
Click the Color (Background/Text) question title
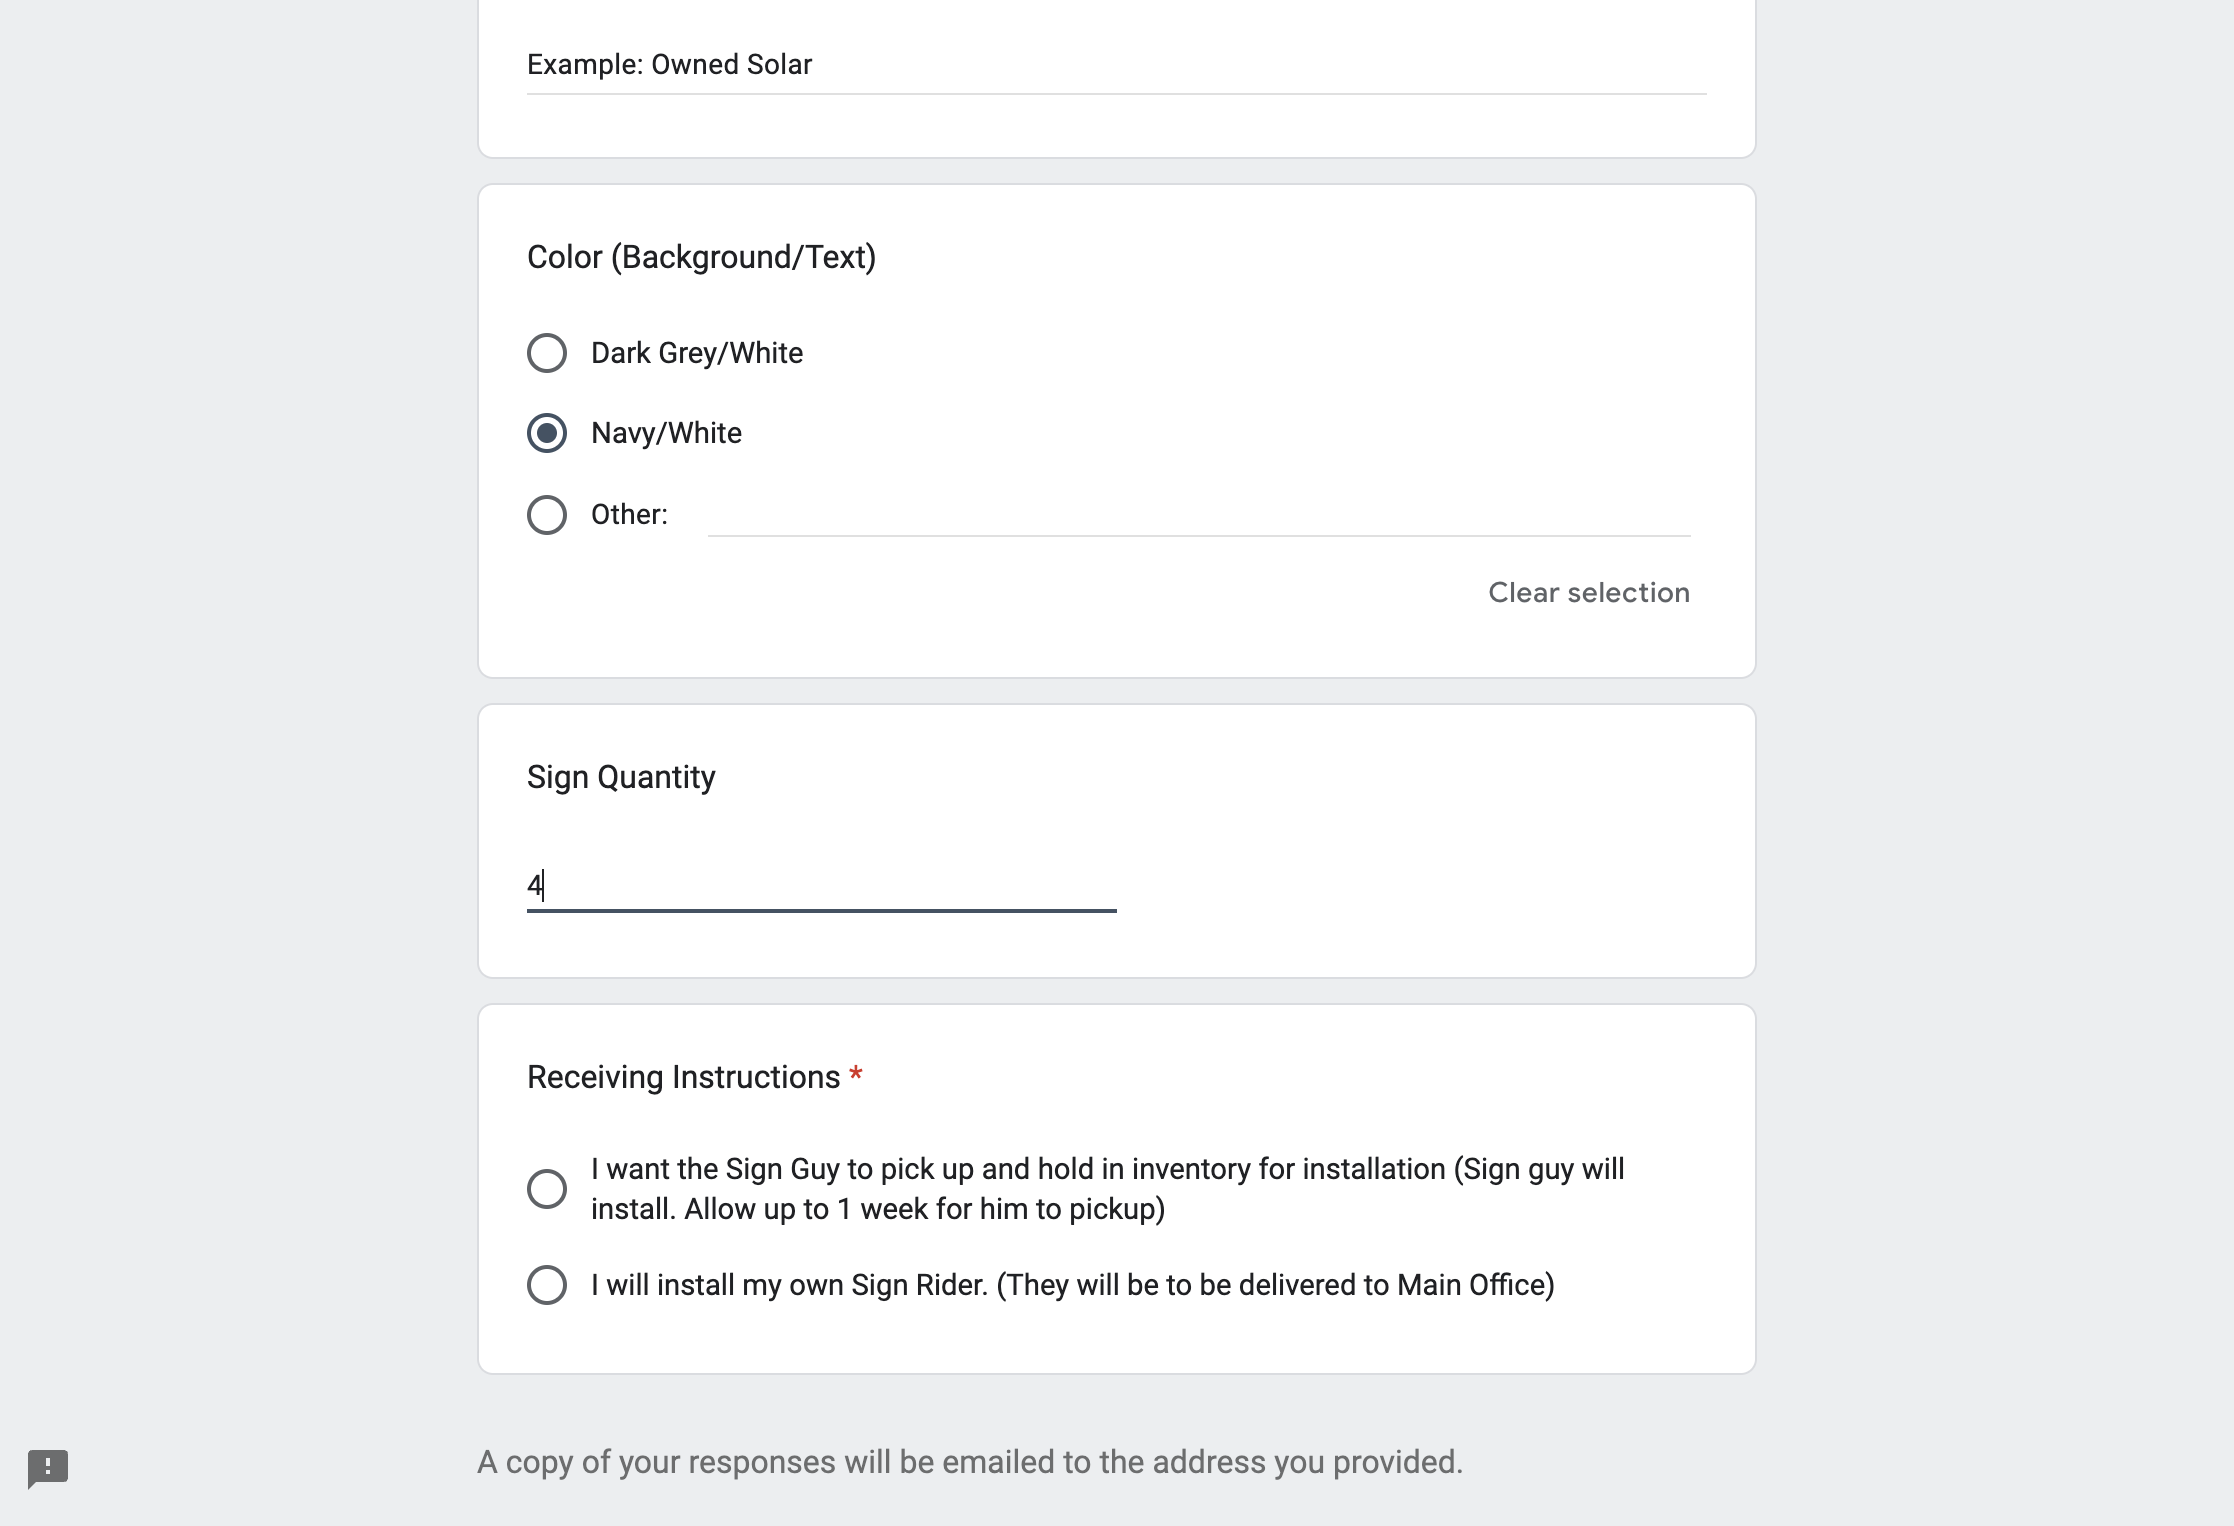coord(701,257)
